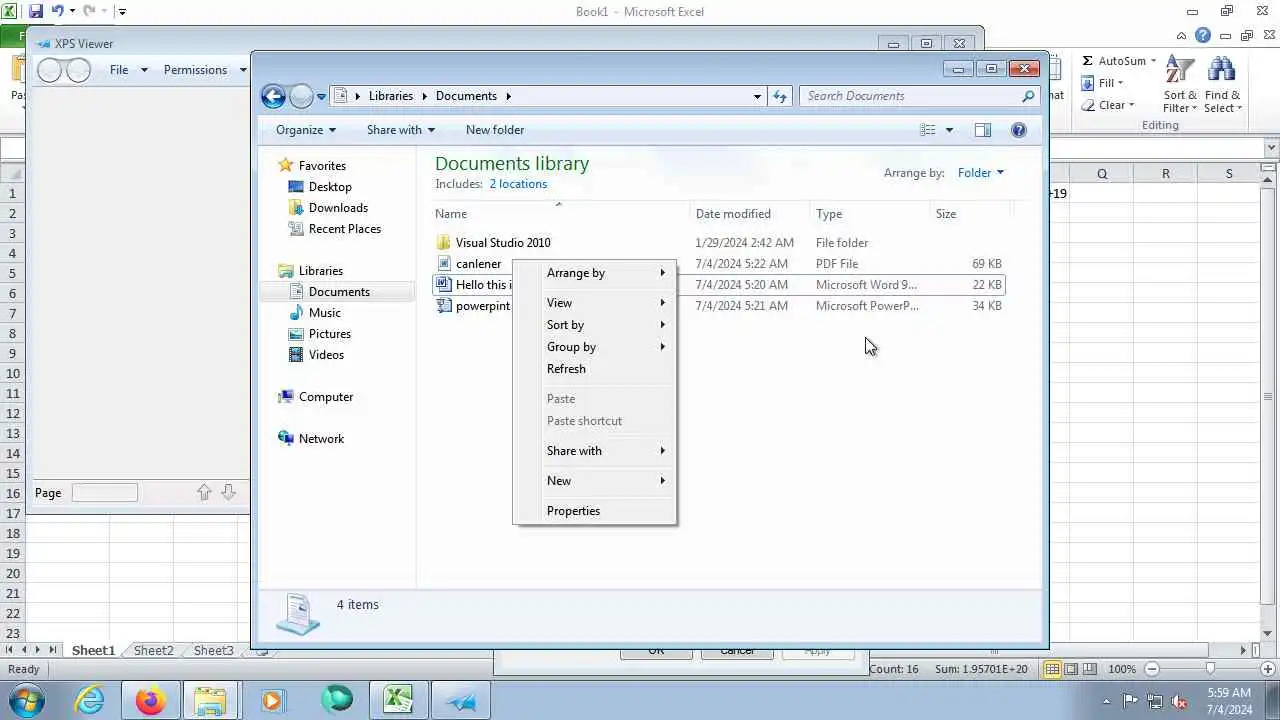Image resolution: width=1280 pixels, height=720 pixels.
Task: Open Recent Places in navigation pane
Action: point(345,229)
